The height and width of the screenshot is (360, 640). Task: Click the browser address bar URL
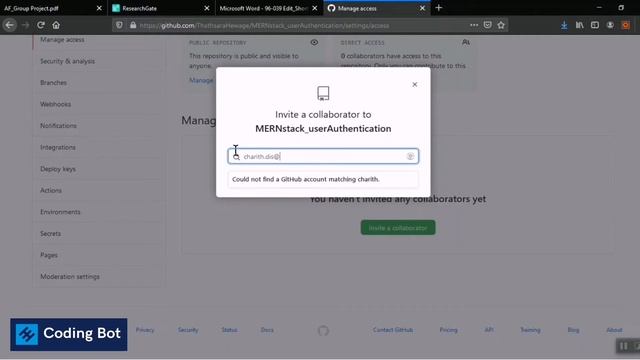click(x=264, y=25)
